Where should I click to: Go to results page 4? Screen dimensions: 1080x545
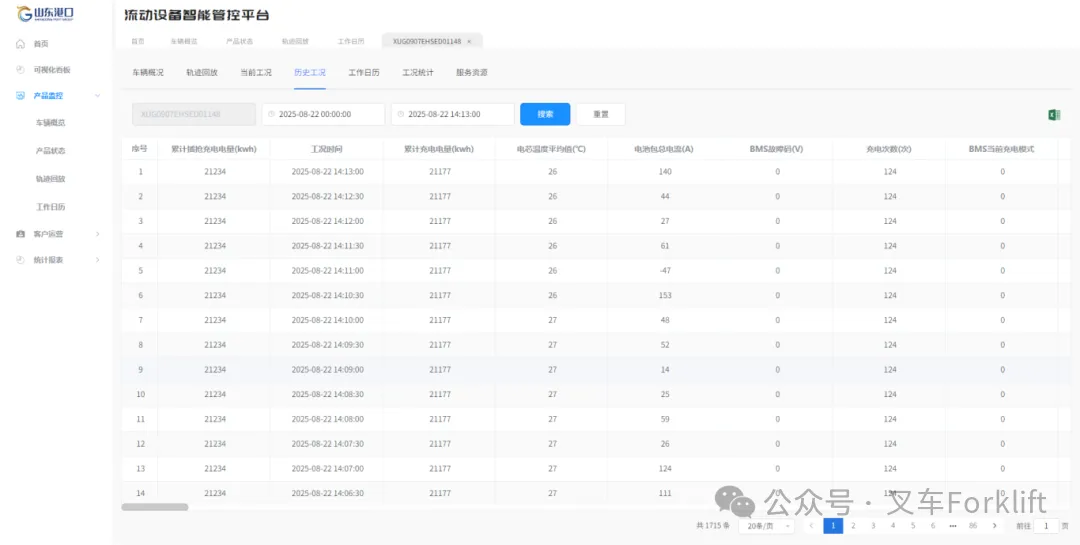pyautogui.click(x=893, y=526)
